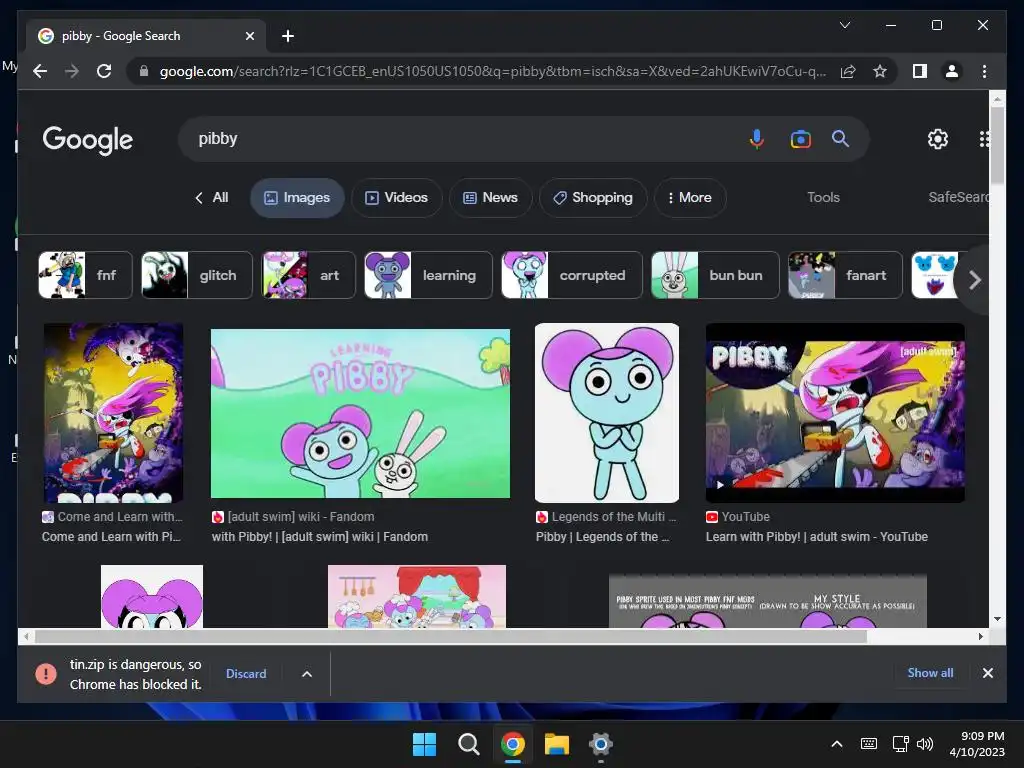Select the Images tab
1024x768 pixels.
(x=297, y=198)
